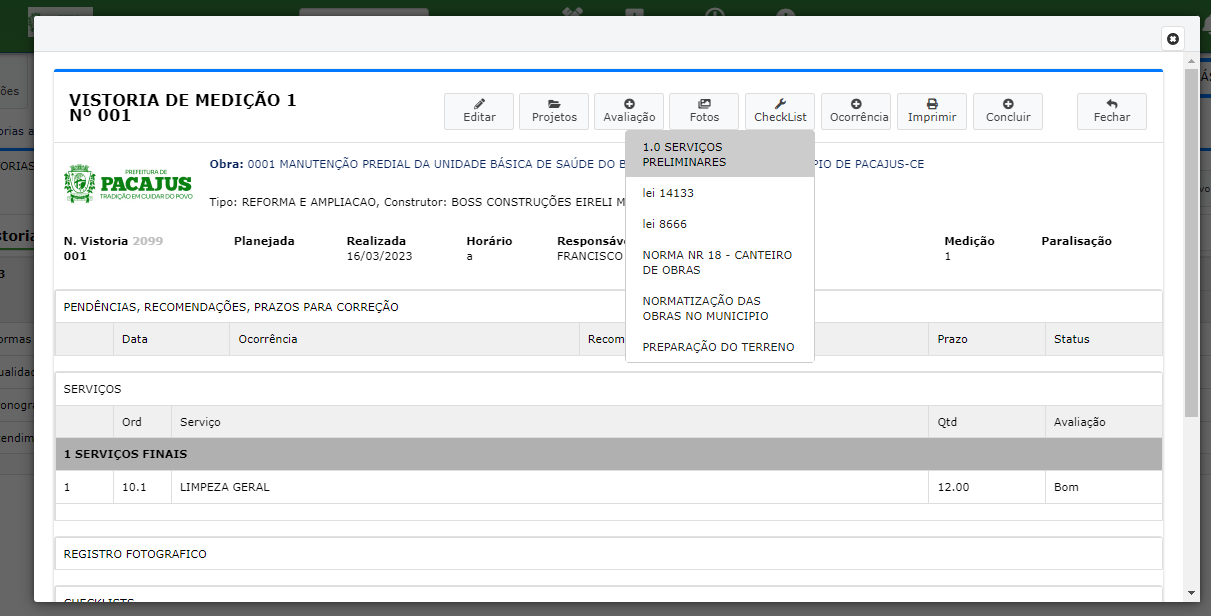Select Normatização das Obras no Município
This screenshot has width=1211, height=616.
(705, 308)
